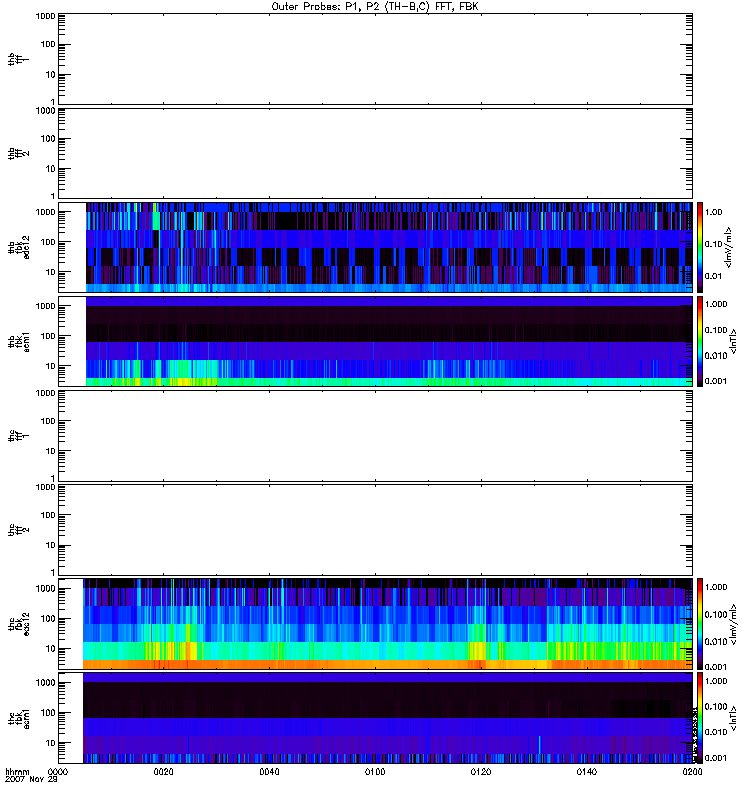
Task: Click the '10' tick of the thb fbk edc12 axis
Action: (x=51, y=272)
